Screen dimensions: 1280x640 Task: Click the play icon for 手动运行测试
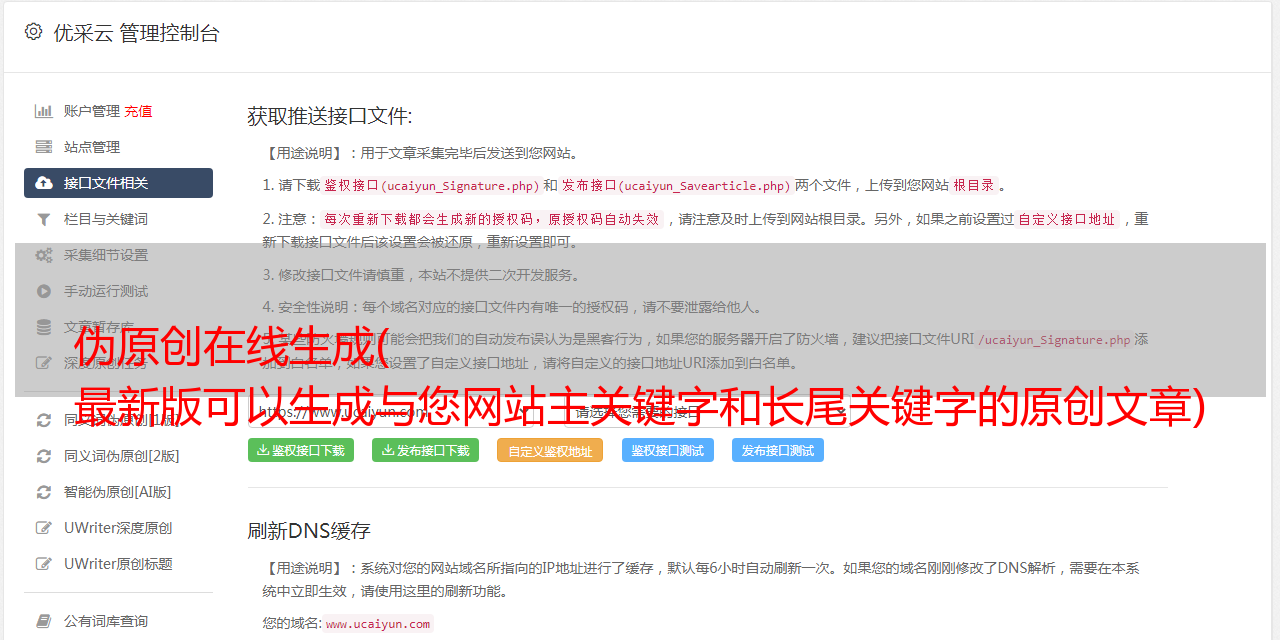tap(44, 291)
